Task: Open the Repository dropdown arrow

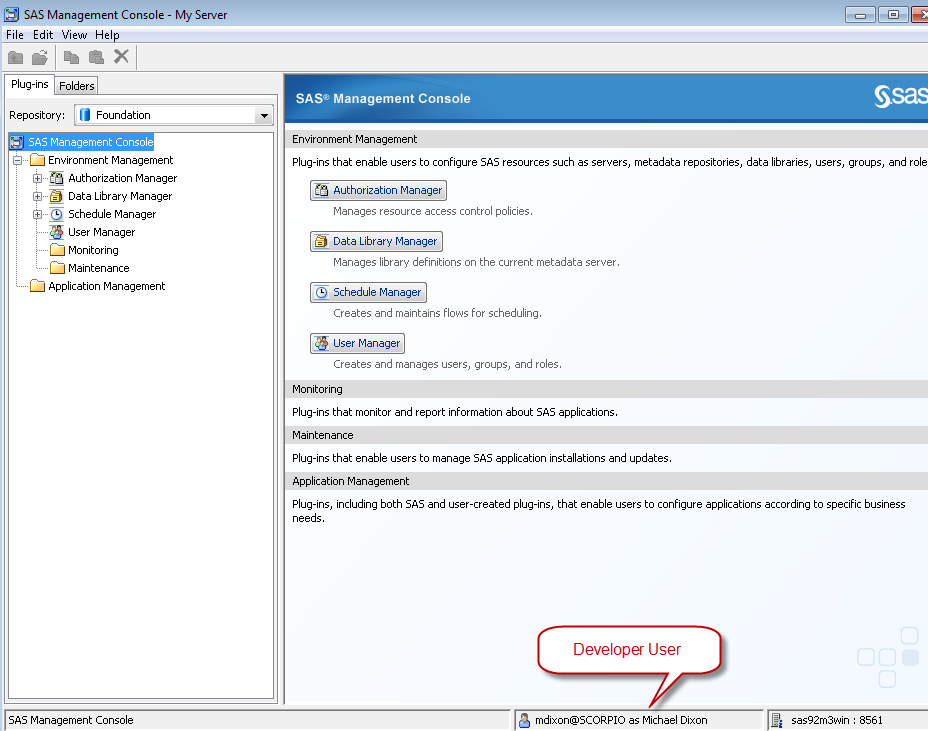Action: [265, 115]
